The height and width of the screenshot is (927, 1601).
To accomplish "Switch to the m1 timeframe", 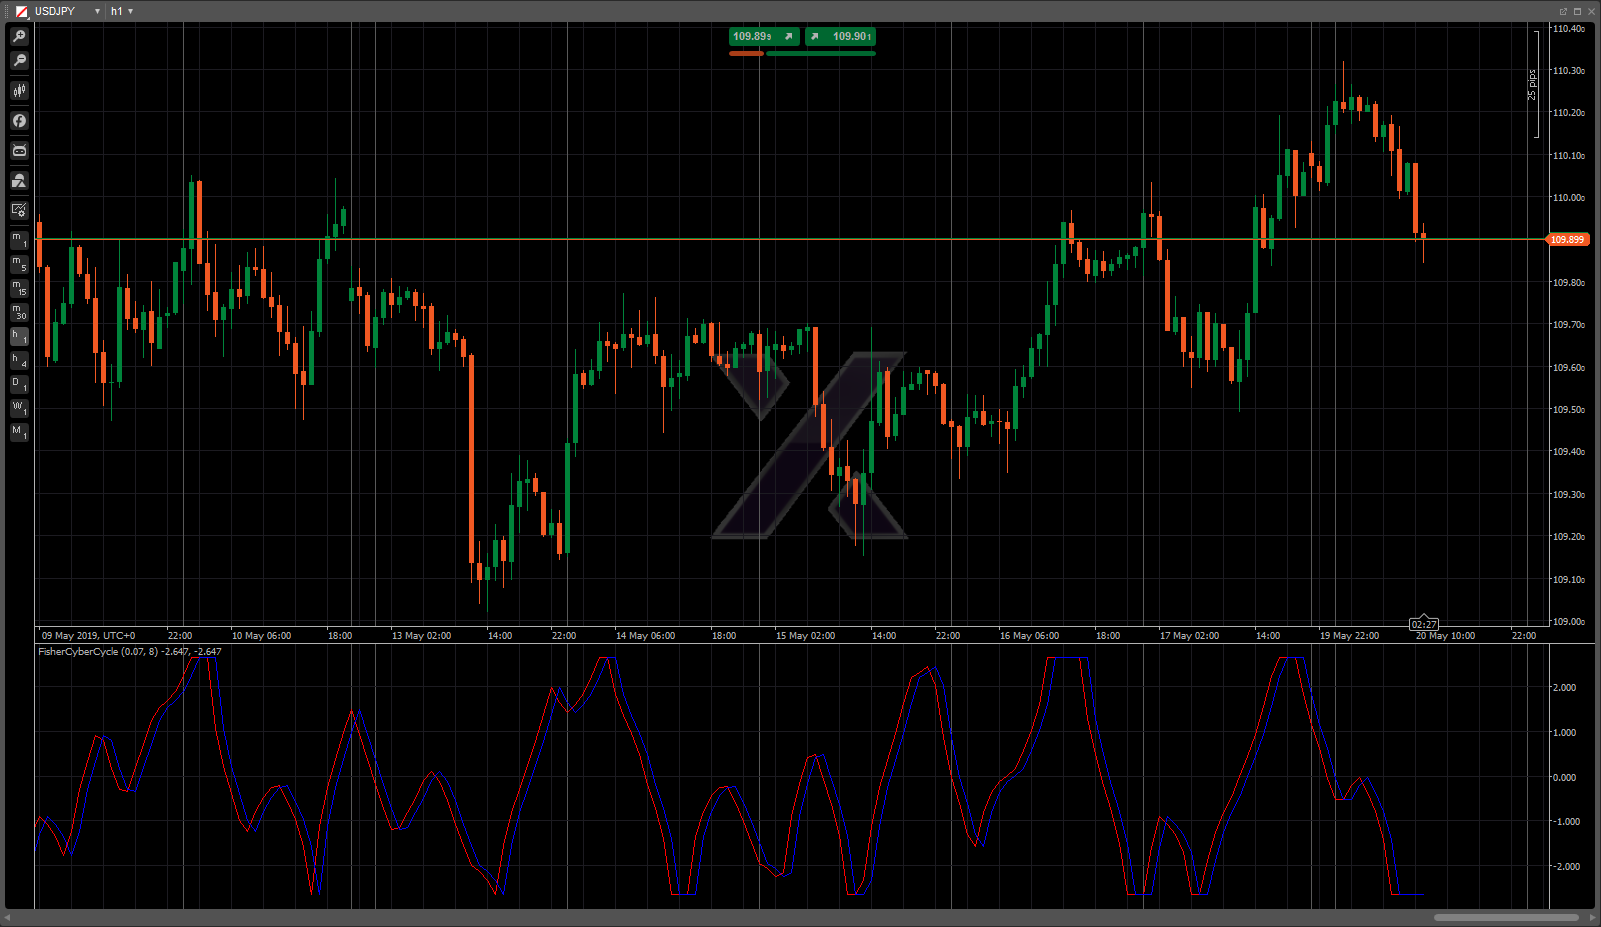I will tap(19, 240).
